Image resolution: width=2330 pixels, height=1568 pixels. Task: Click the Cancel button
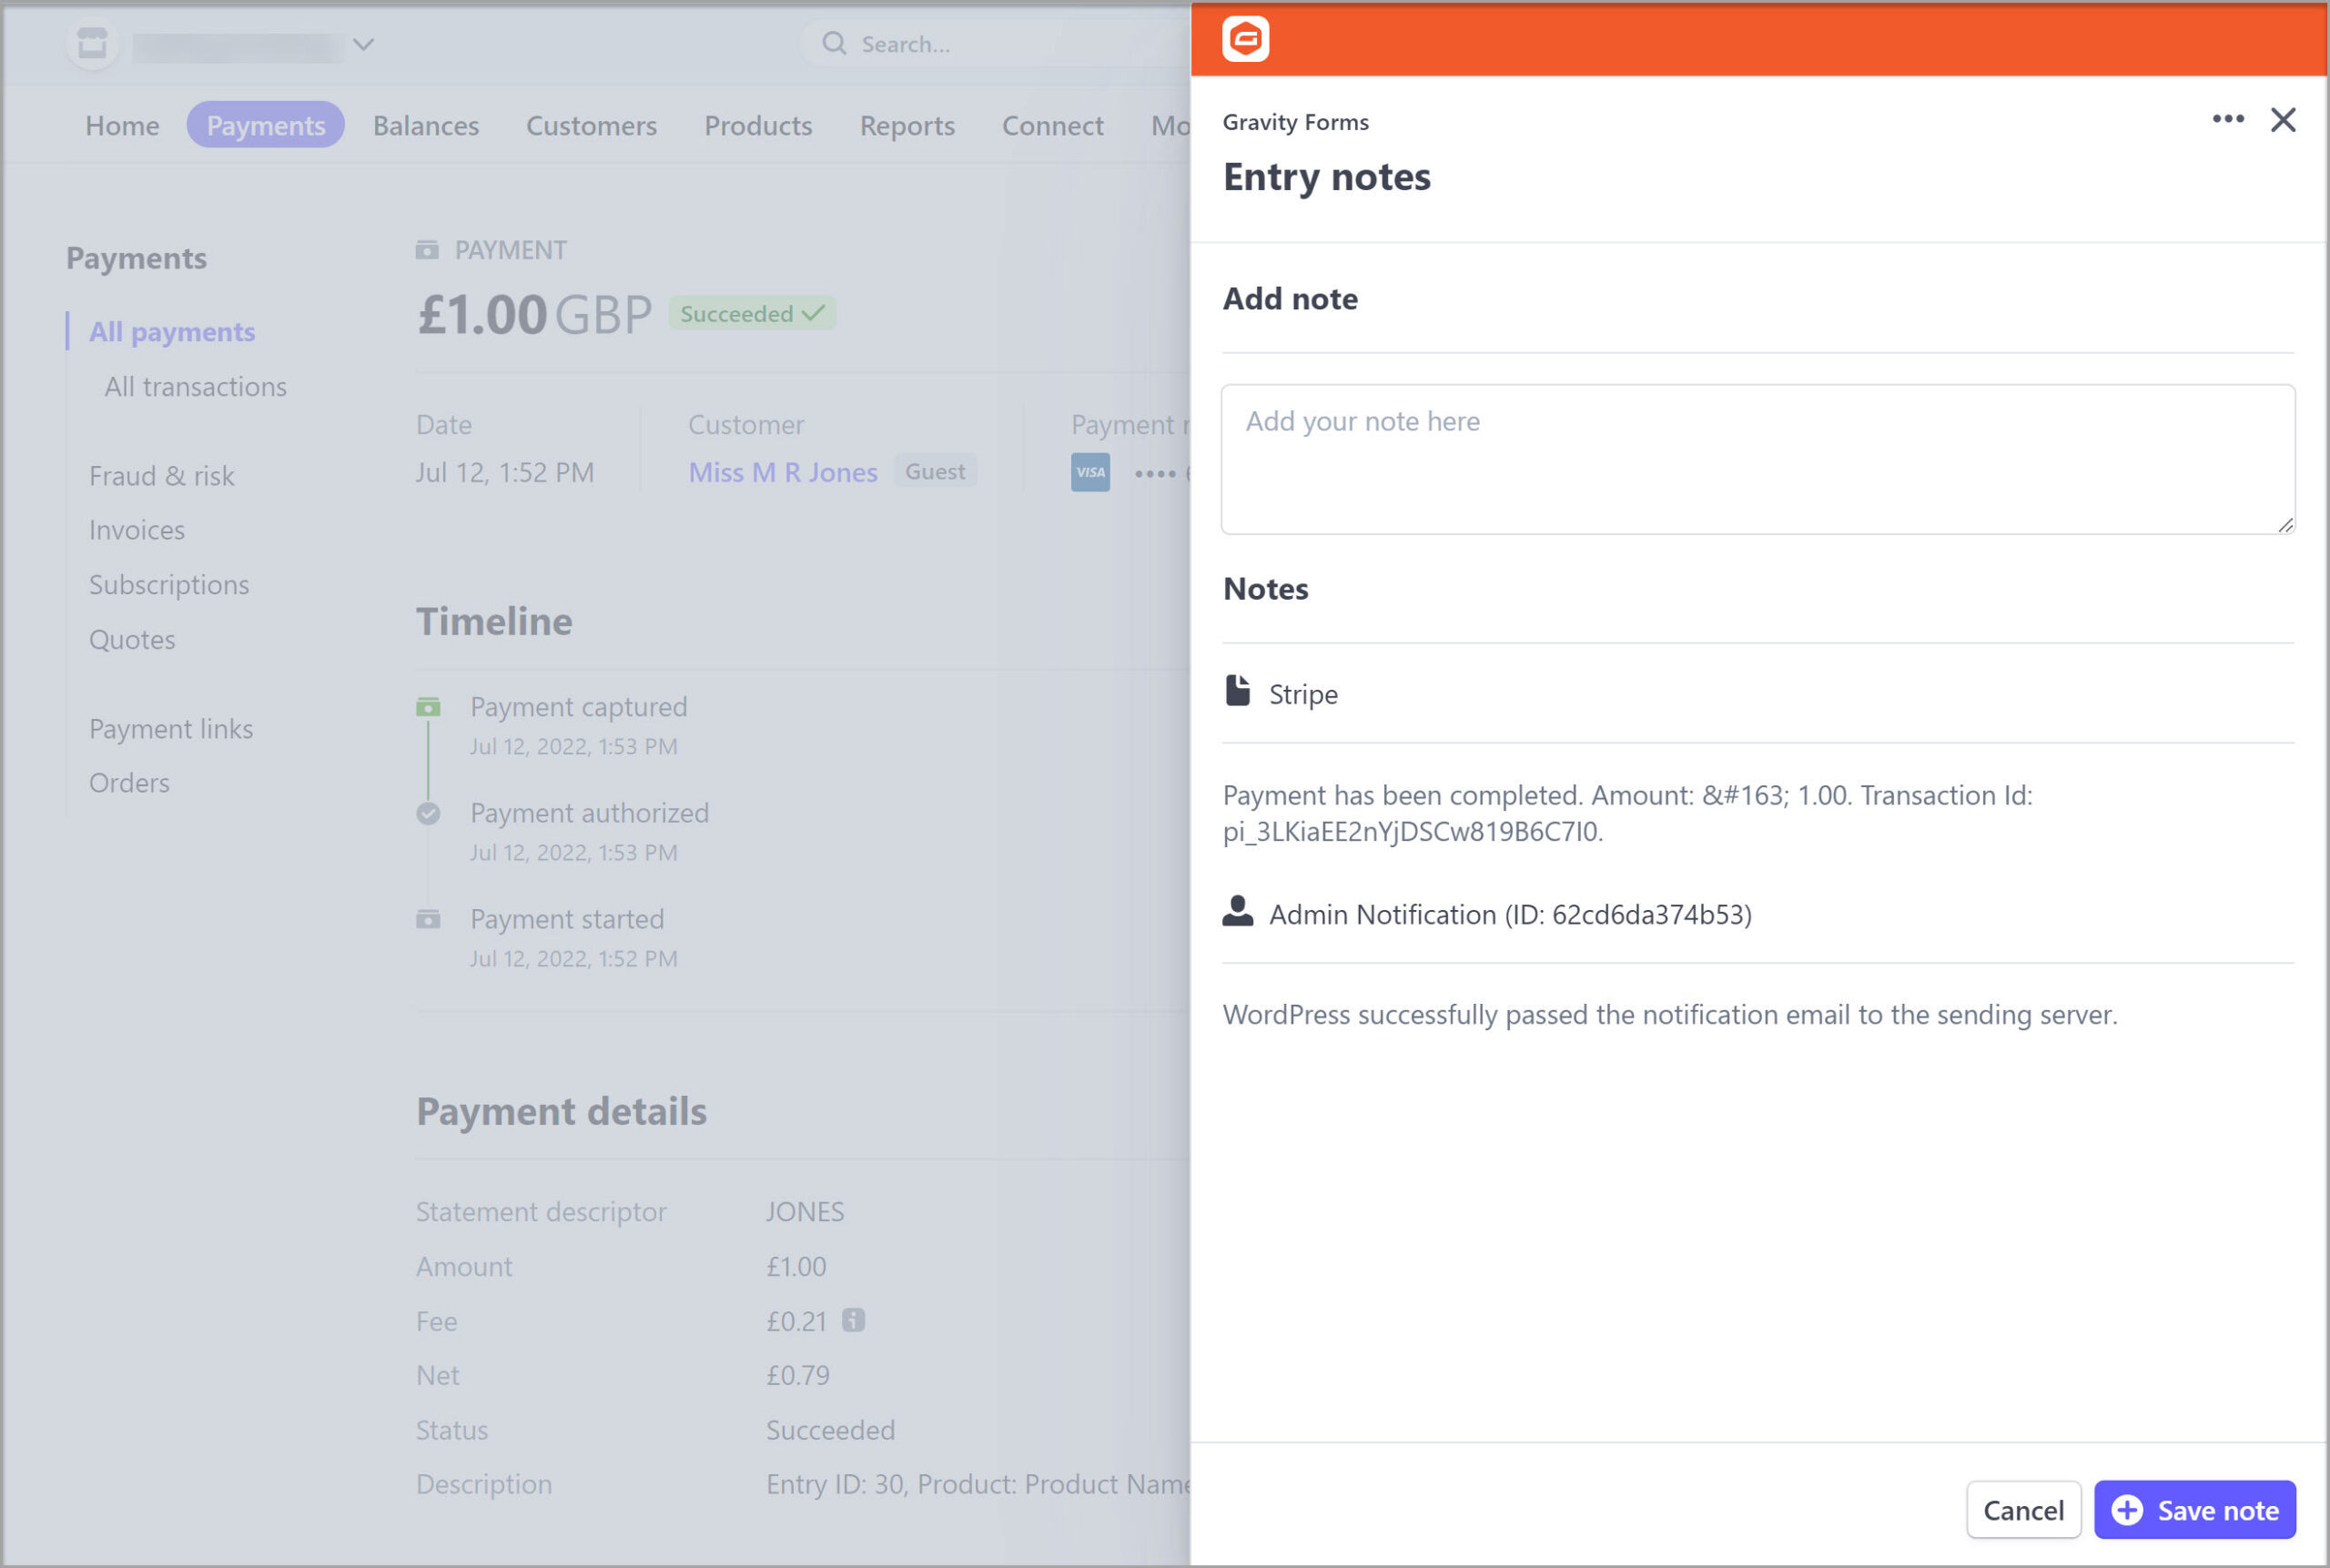tap(2023, 1509)
